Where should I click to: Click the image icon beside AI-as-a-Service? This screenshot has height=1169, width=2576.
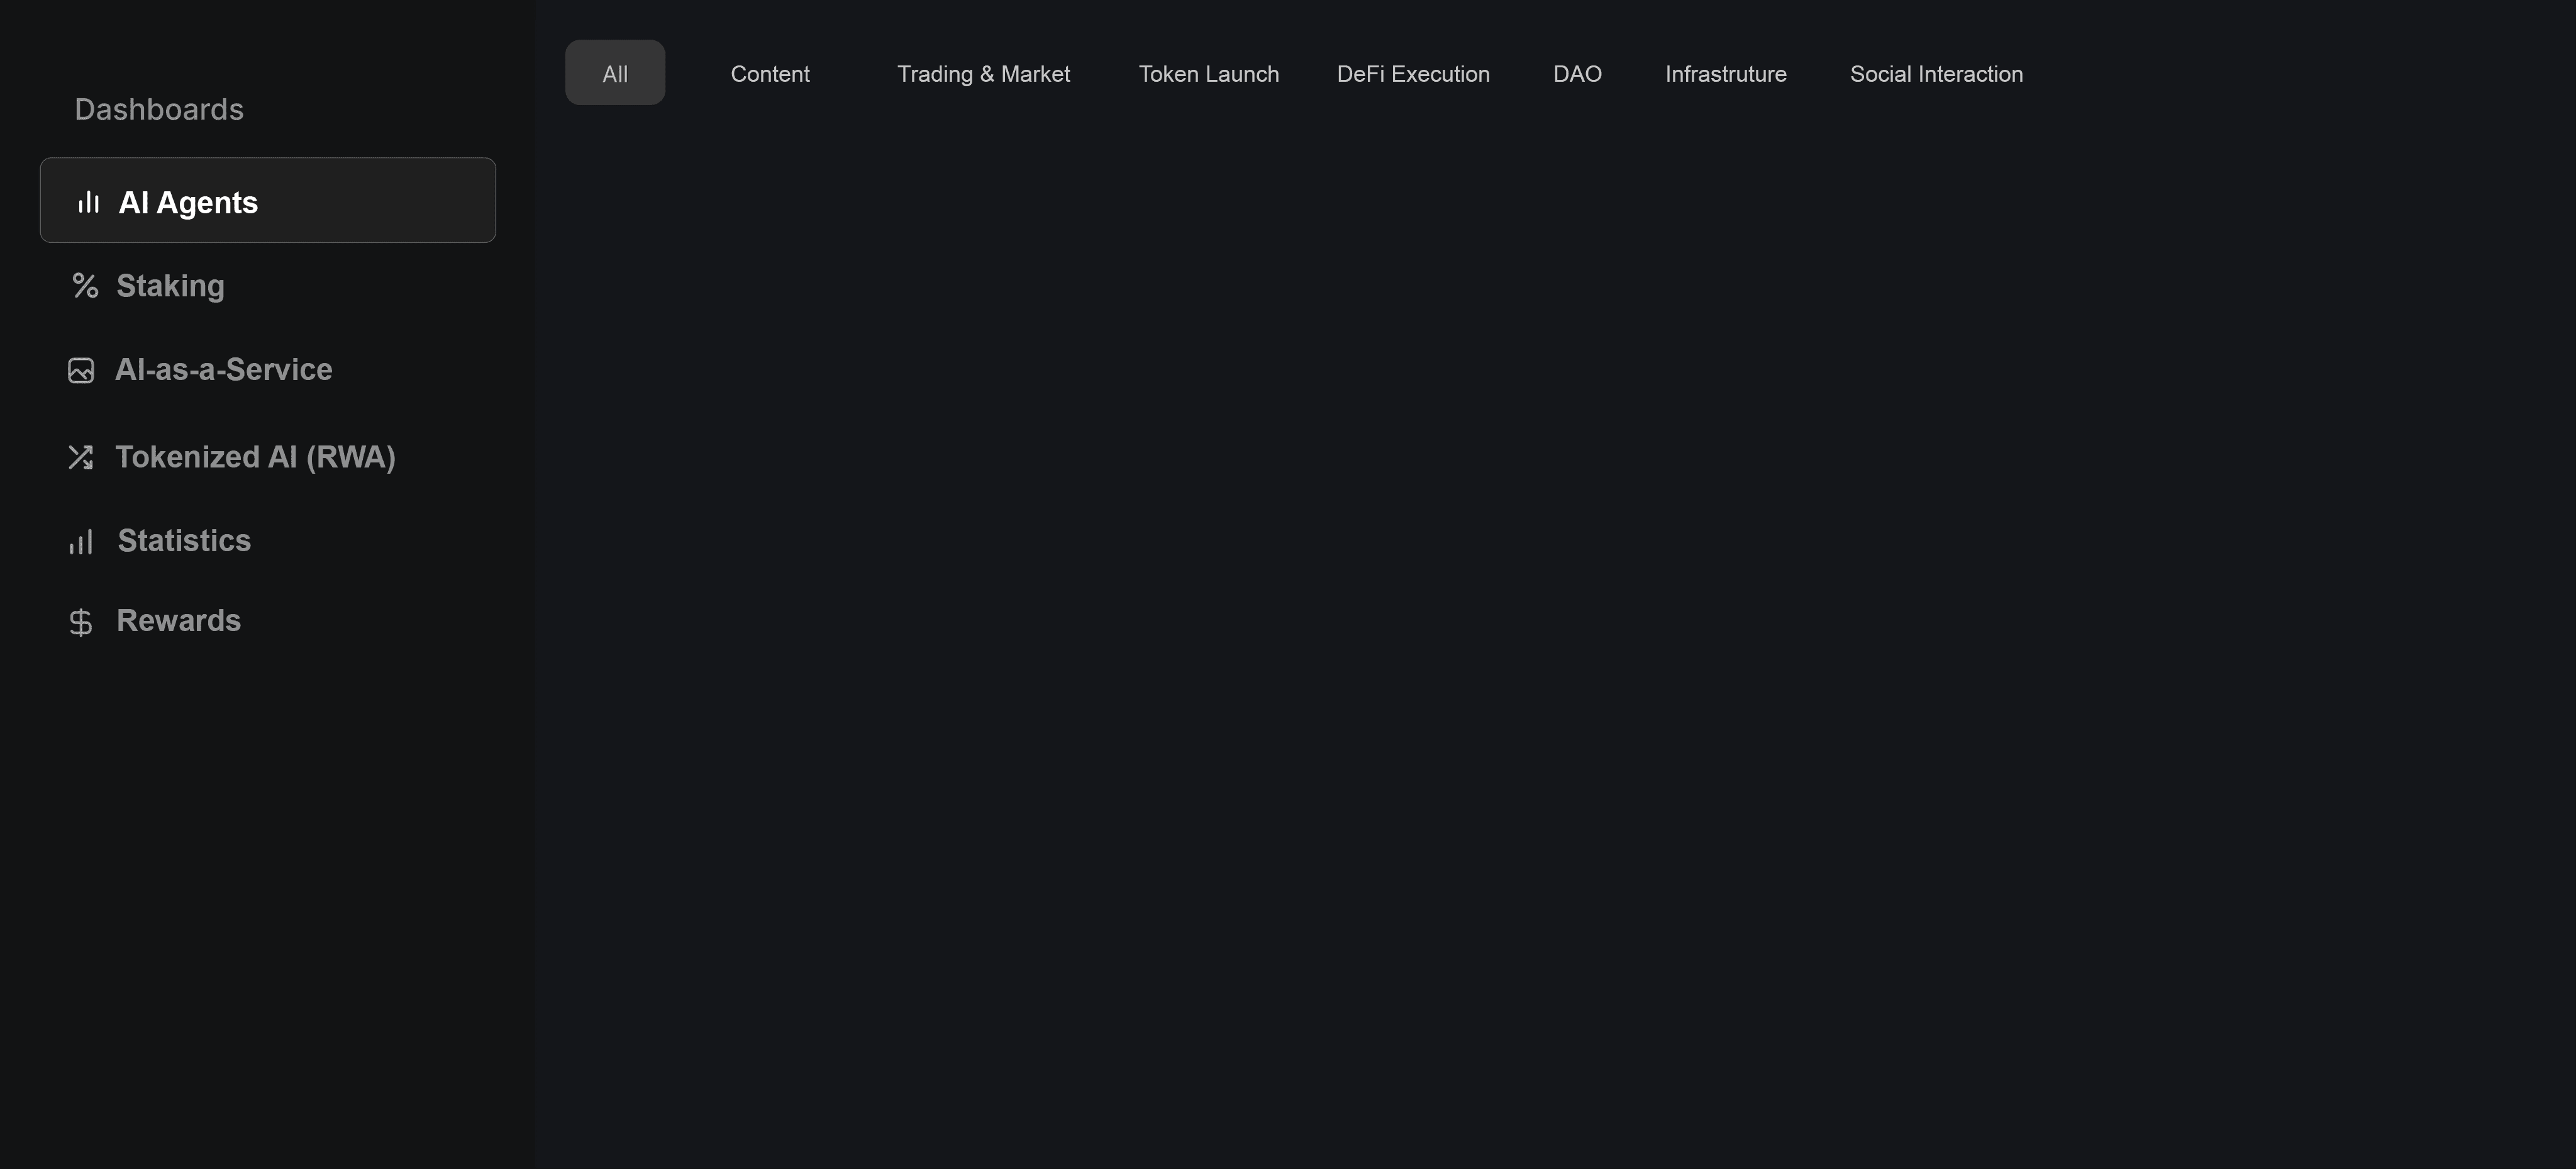coord(81,371)
